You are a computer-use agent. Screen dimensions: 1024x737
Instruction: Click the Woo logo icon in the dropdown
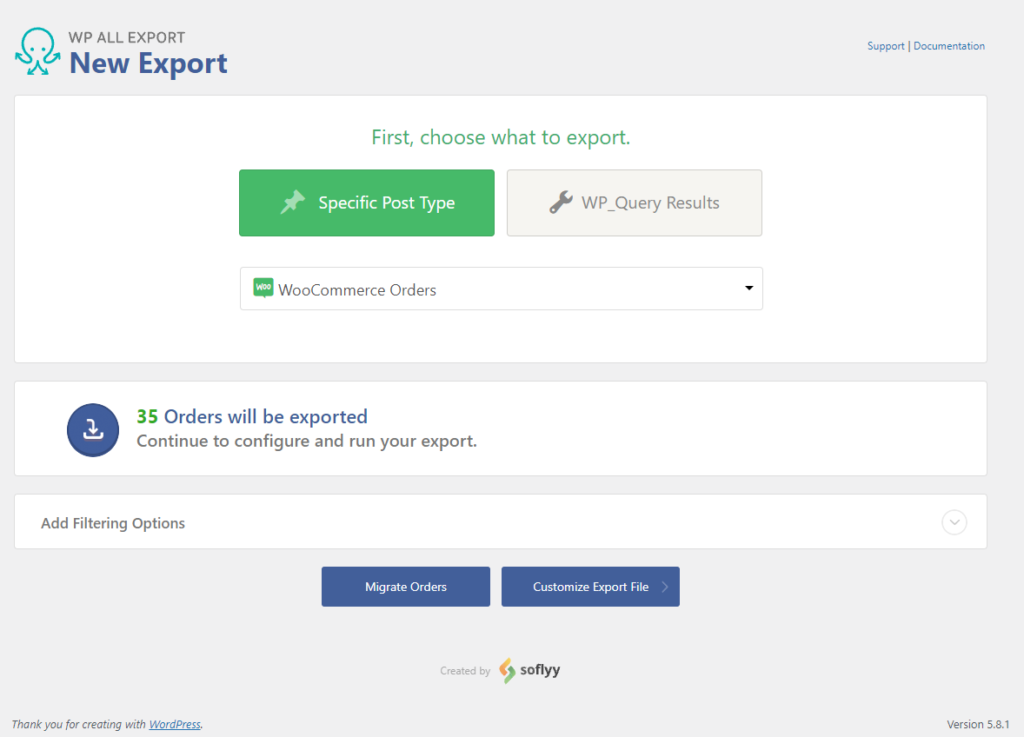click(263, 288)
